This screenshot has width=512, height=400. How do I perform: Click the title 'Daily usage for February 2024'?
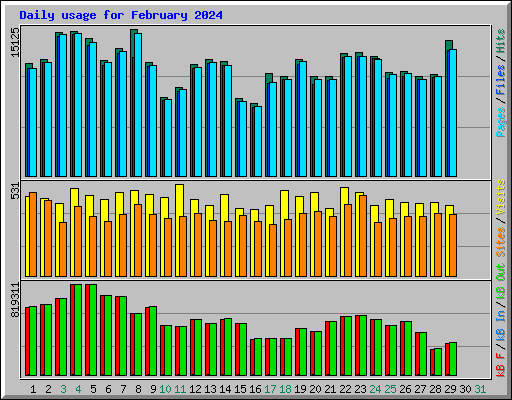click(x=121, y=15)
